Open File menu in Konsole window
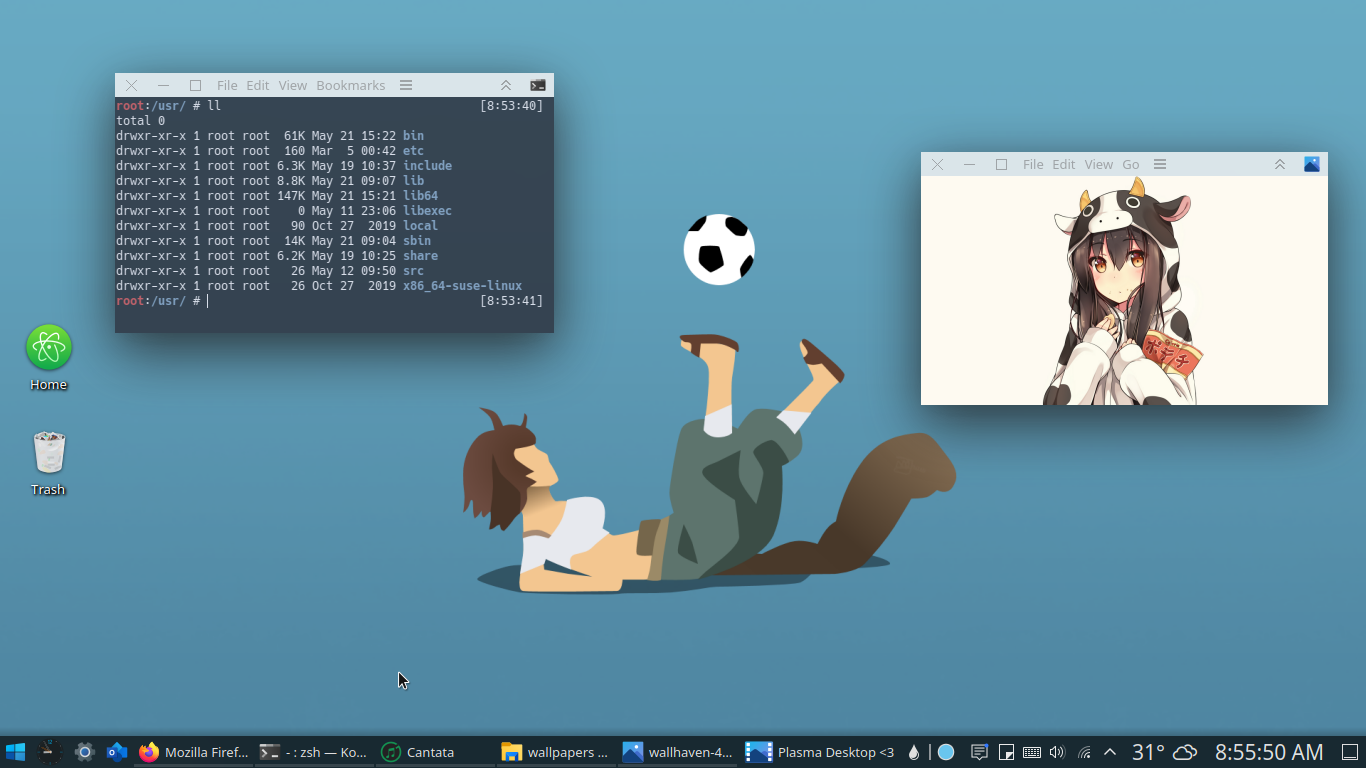This screenshot has width=1366, height=768. [227, 86]
